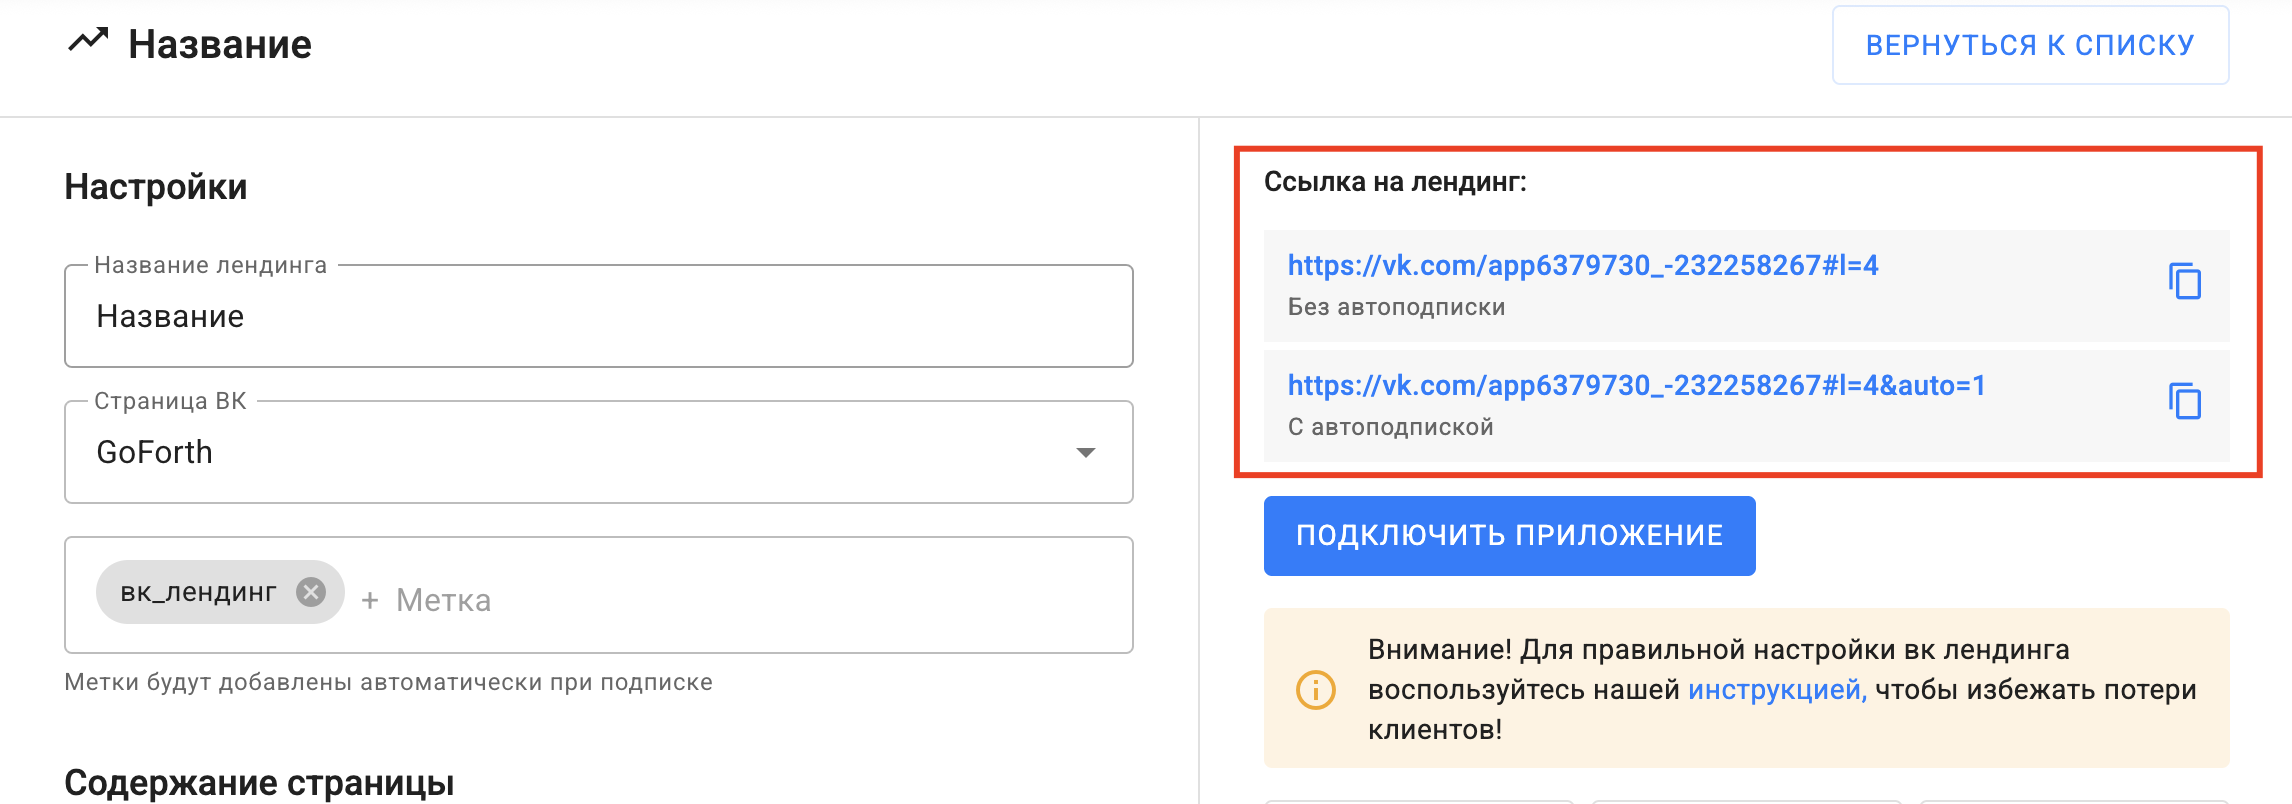Open the инструкцией link in warning
2292x804 pixels.
point(1777,689)
